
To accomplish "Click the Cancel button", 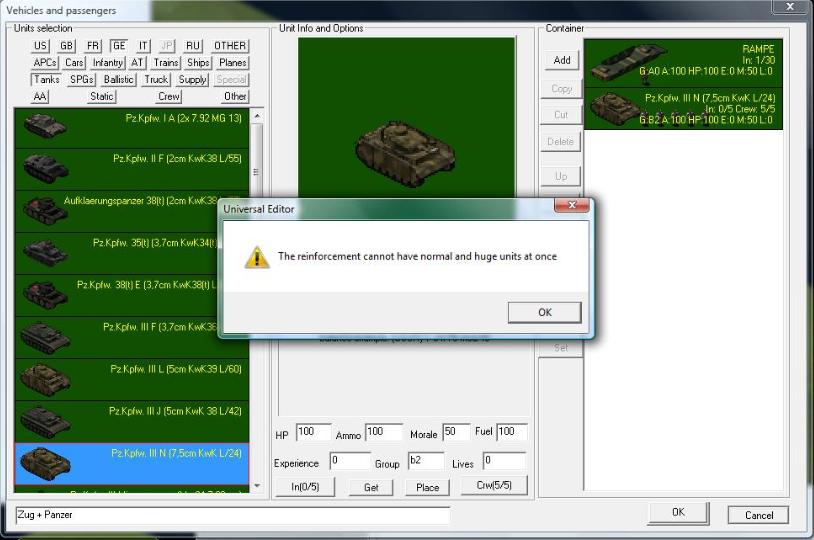I will [x=758, y=515].
